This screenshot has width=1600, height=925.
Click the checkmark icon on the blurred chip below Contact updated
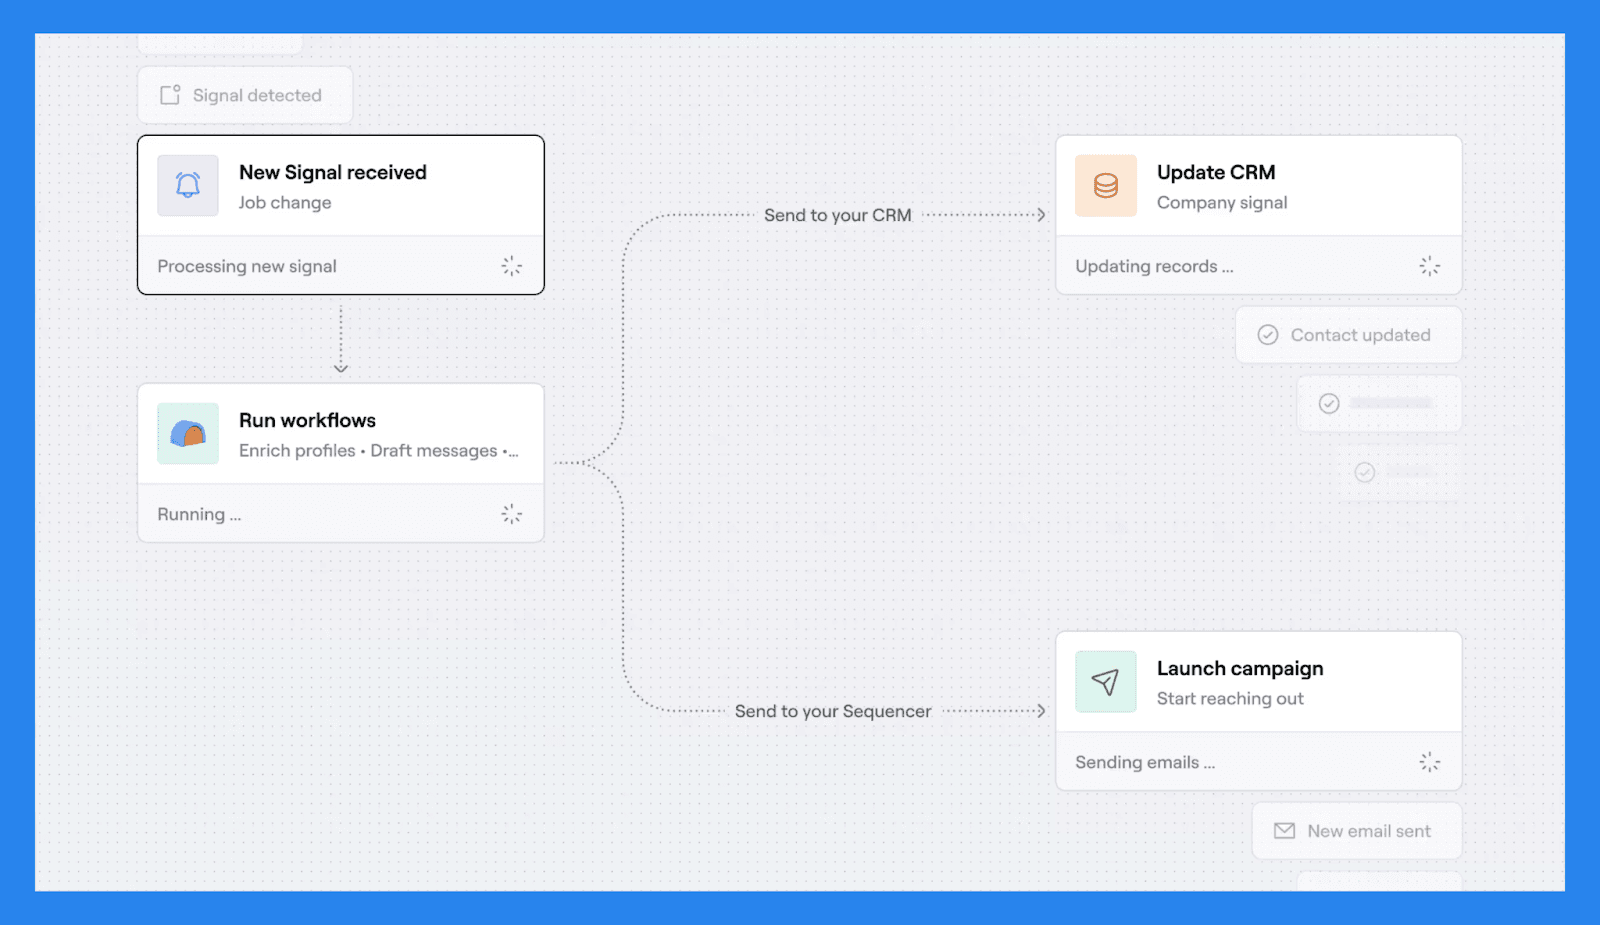tap(1329, 403)
